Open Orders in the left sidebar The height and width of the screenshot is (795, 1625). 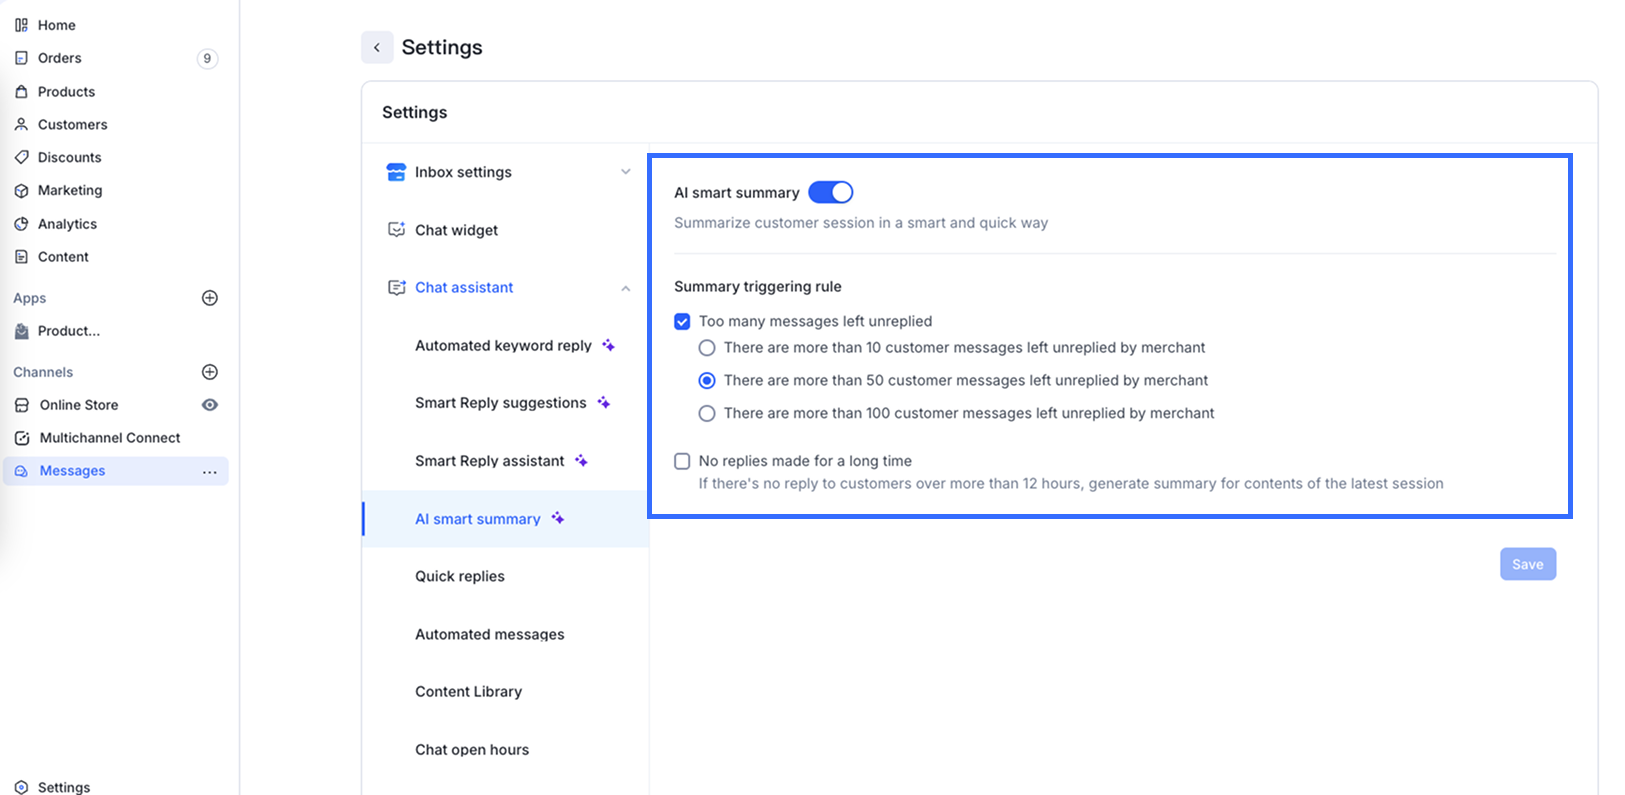[60, 58]
